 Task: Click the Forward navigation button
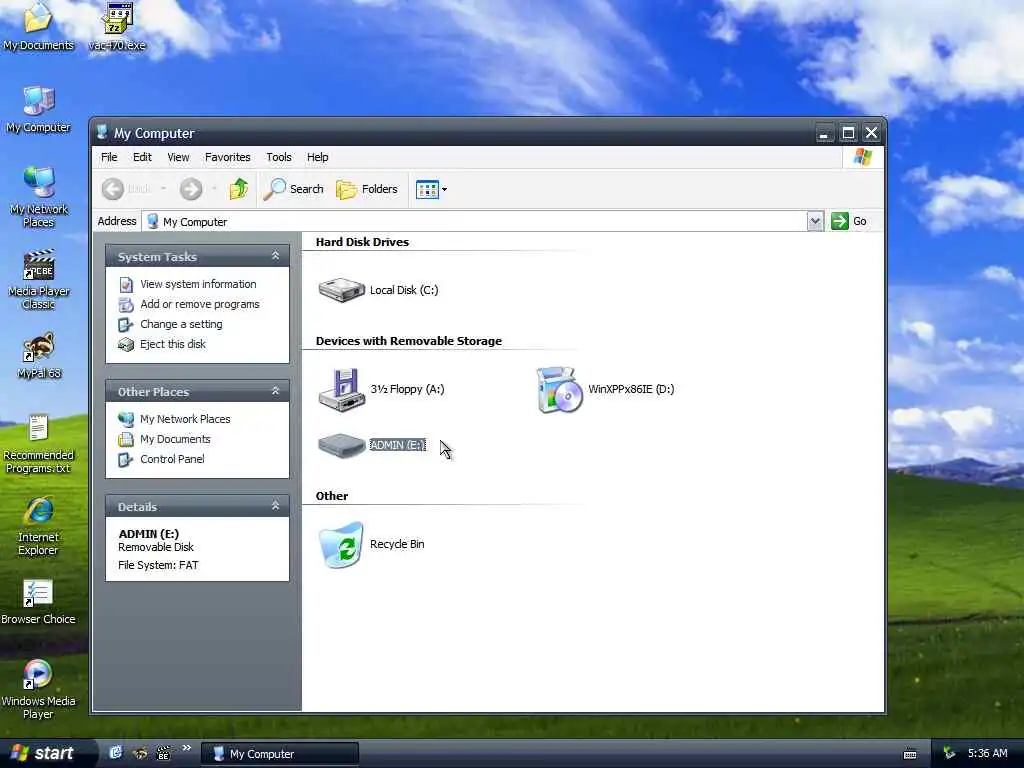[191, 189]
